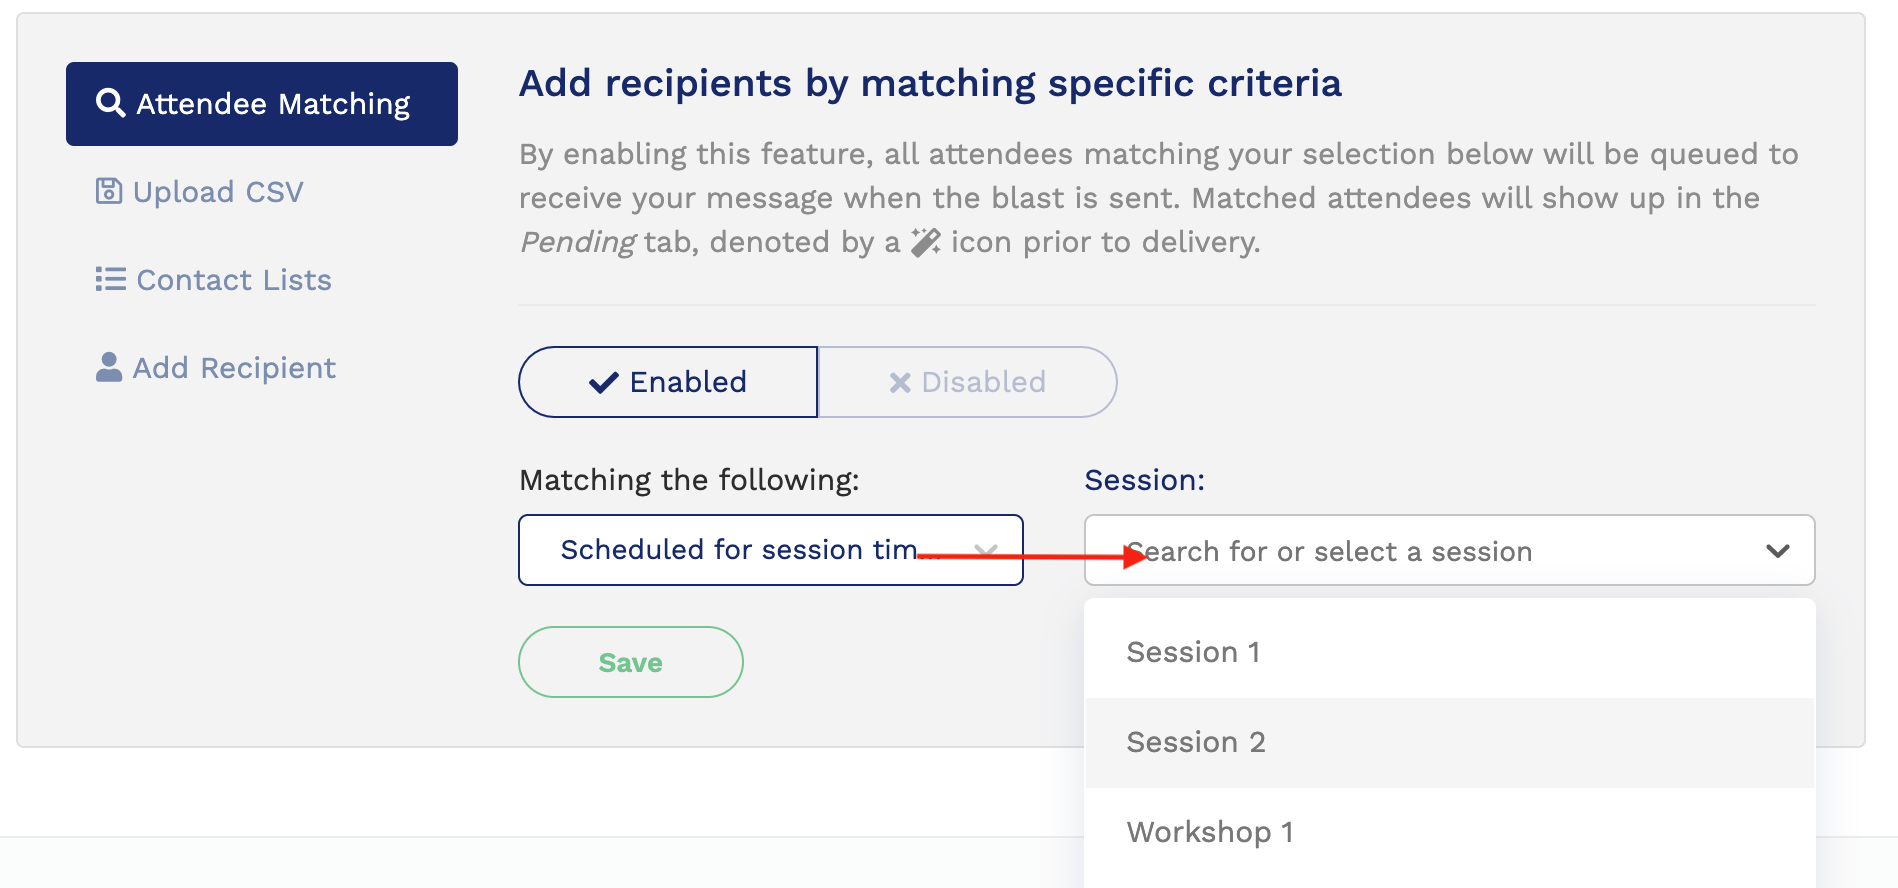Click the magic wand icon in the description text
The height and width of the screenshot is (888, 1898).
click(x=925, y=240)
